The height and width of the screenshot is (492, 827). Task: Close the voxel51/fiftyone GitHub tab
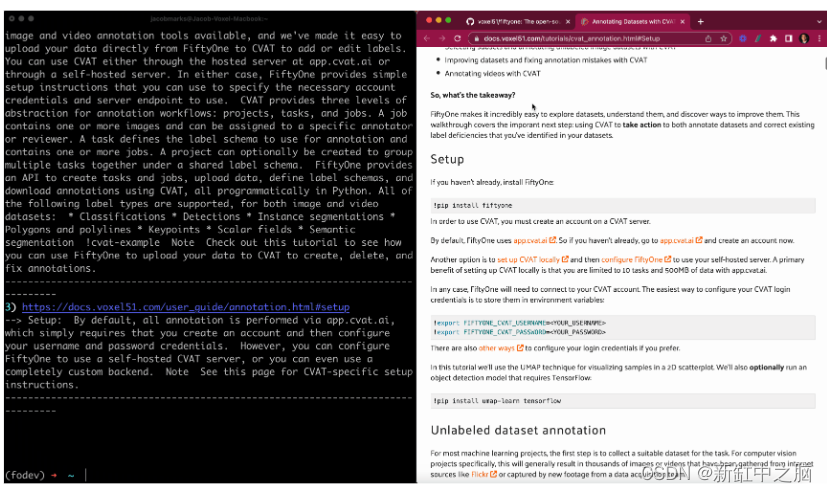(568, 22)
